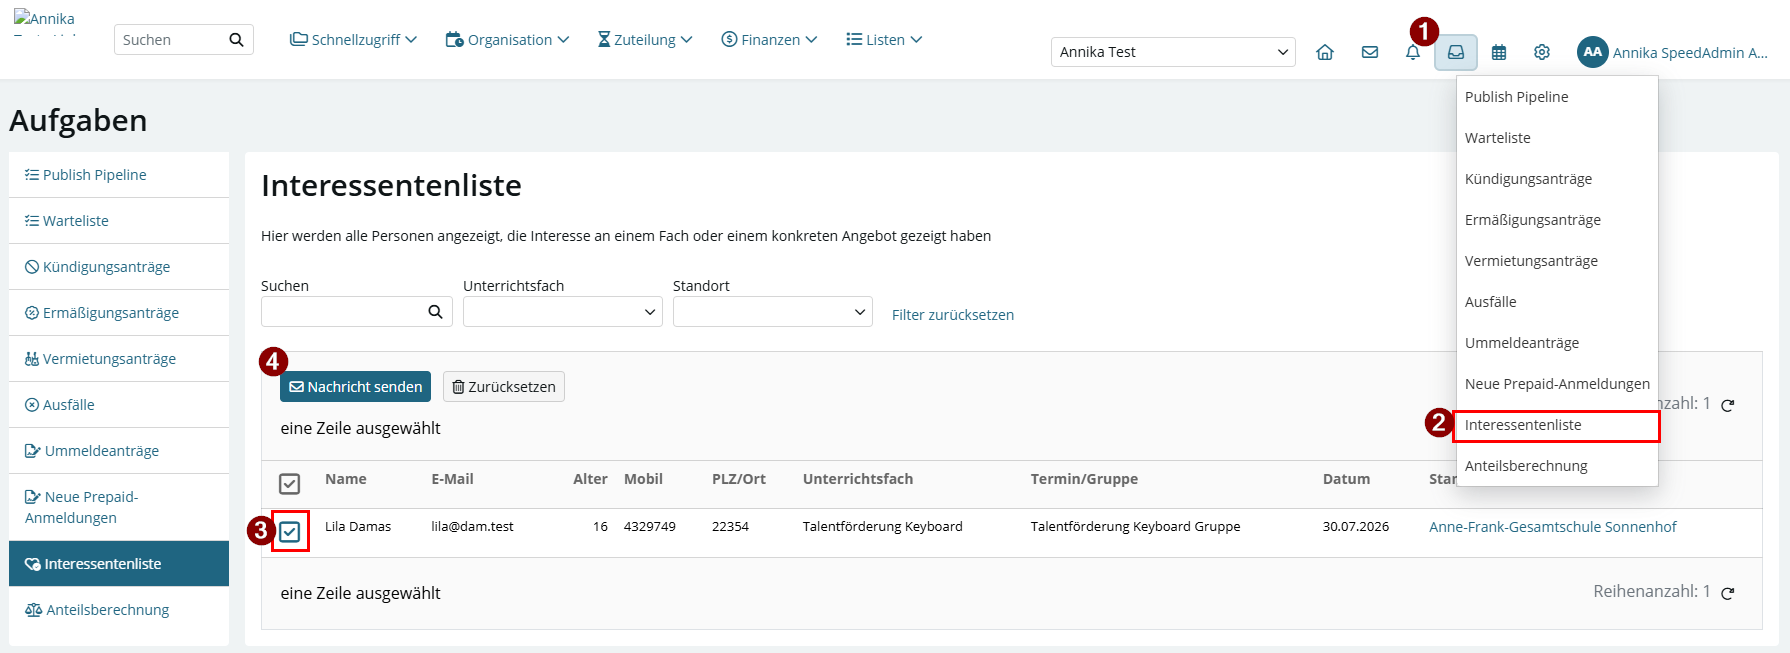Choose Ermäßigungsanträge in dropdown menu
Screen dimensions: 1790x653
point(1557,220)
